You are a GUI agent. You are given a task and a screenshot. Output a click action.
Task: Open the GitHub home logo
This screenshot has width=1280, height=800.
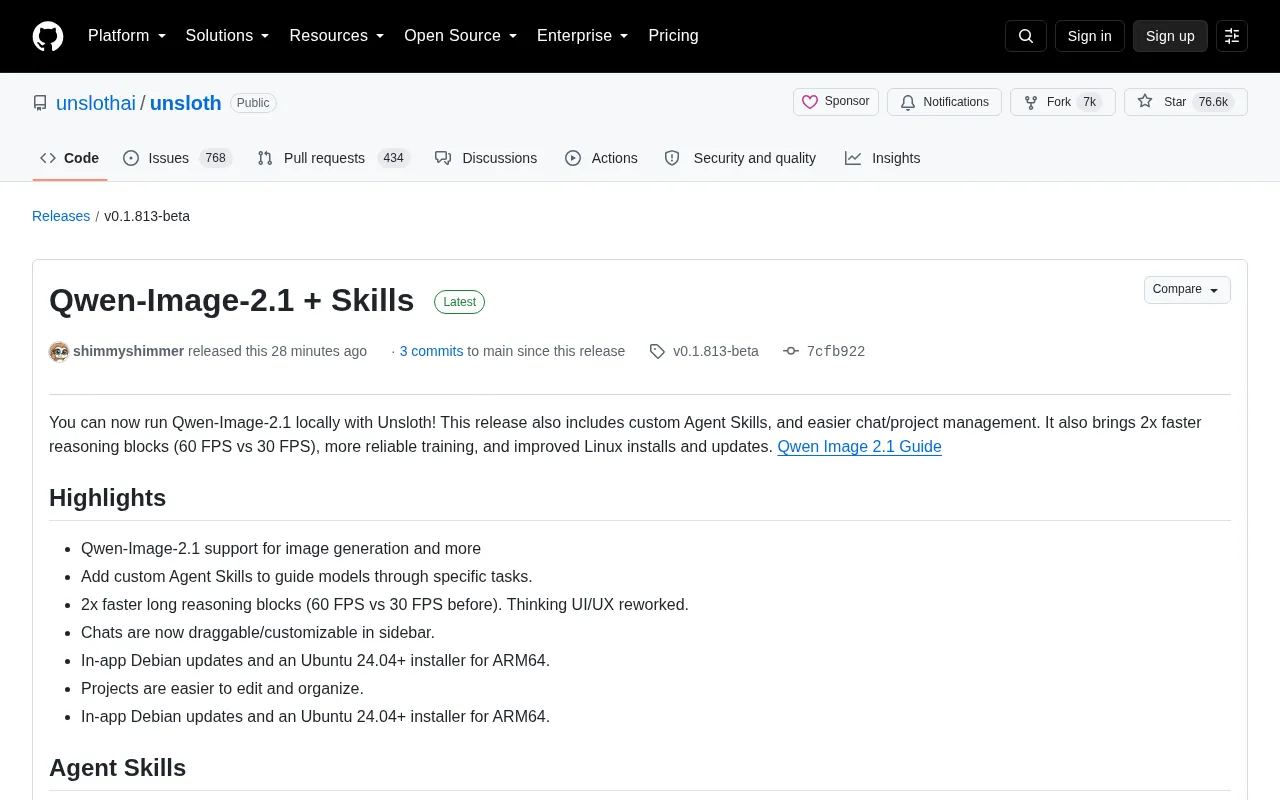(48, 36)
